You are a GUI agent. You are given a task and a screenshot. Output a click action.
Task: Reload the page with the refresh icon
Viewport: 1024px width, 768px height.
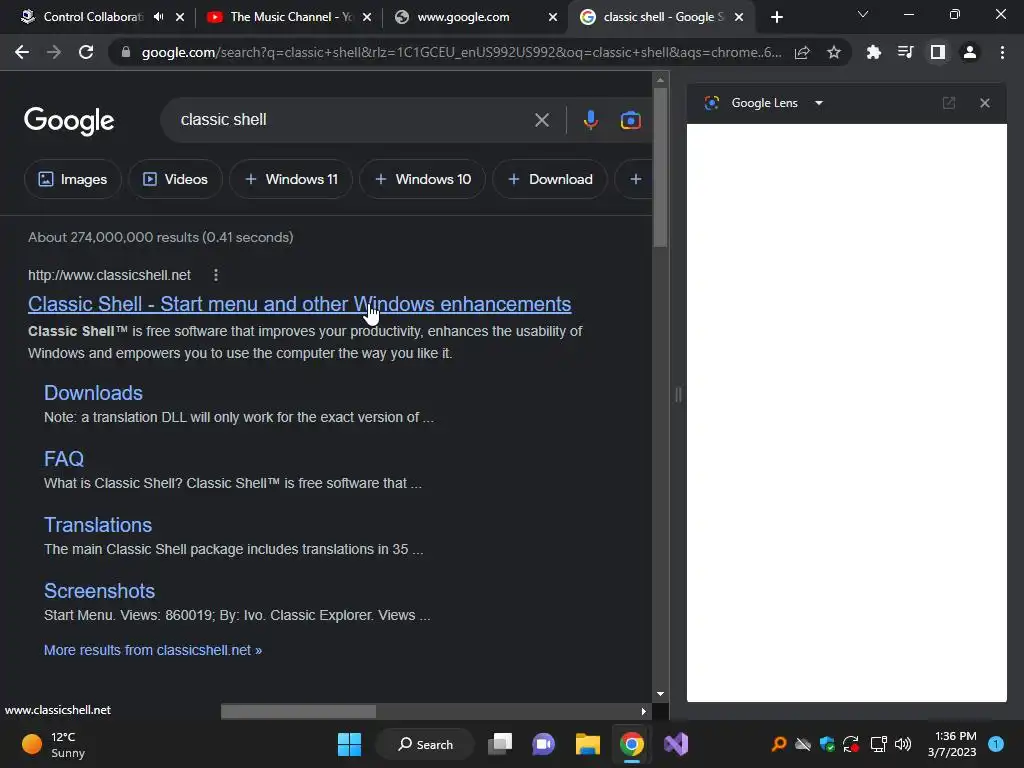point(86,52)
